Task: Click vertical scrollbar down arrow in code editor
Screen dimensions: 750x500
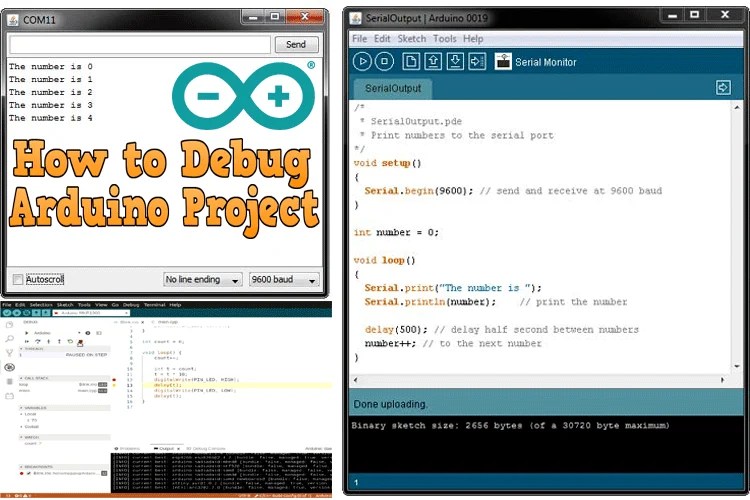Action: [737, 366]
